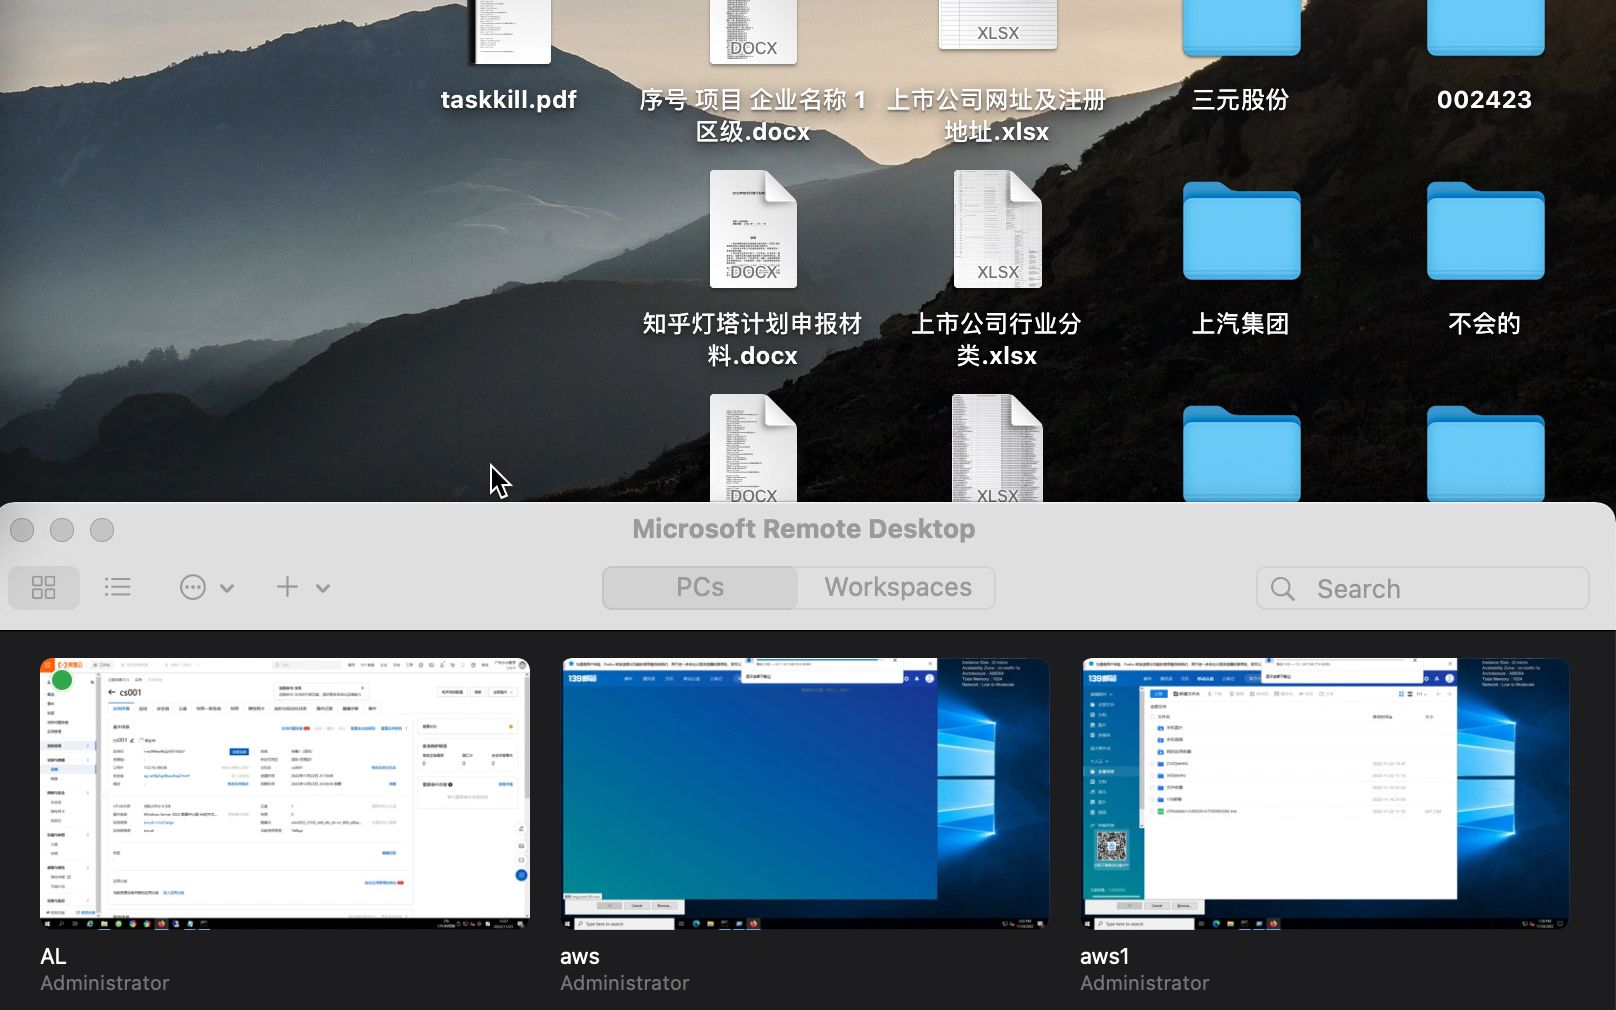Viewport: 1616px width, 1010px height.
Task: Click the Microsoft Remote Desktop window title
Action: pyautogui.click(x=804, y=528)
